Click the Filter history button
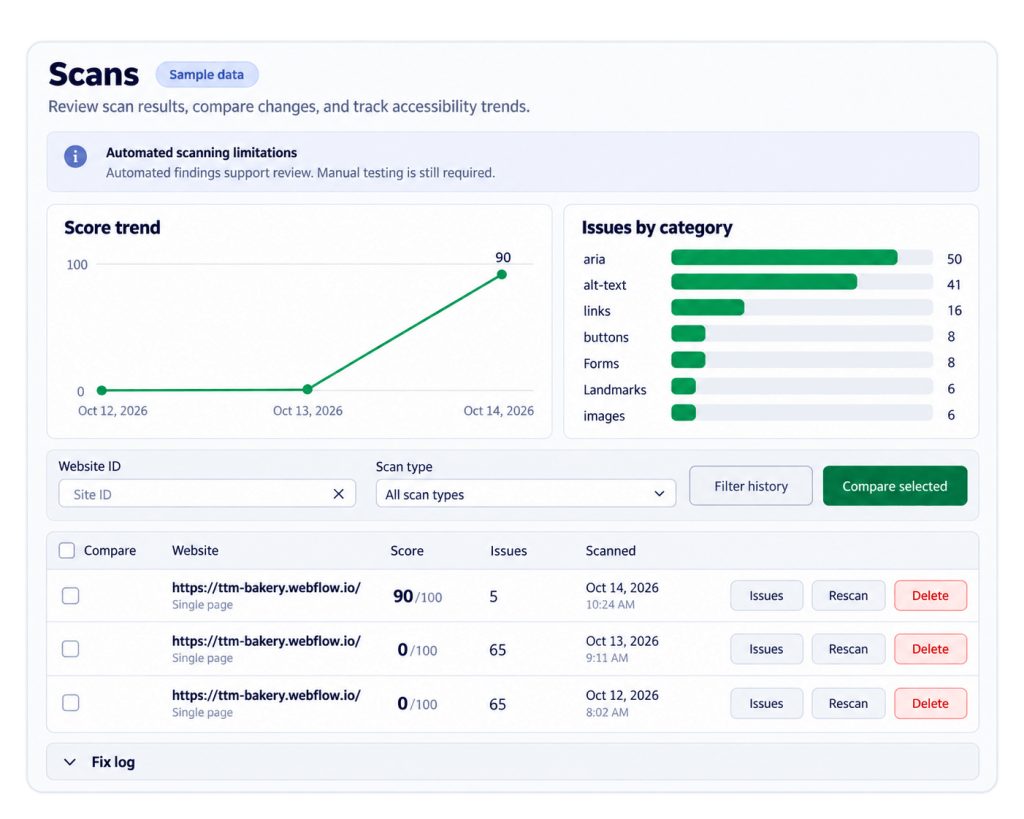 pyautogui.click(x=751, y=486)
